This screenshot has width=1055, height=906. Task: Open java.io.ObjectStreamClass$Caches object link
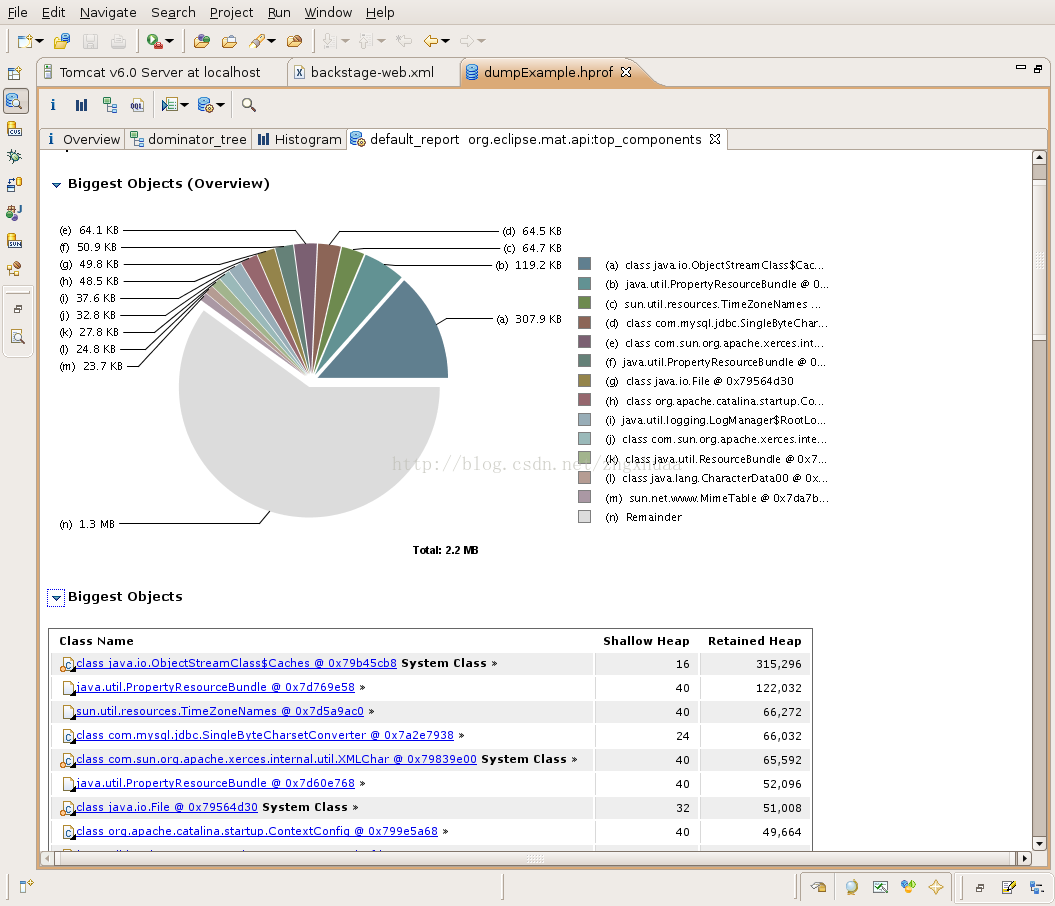click(x=236, y=663)
